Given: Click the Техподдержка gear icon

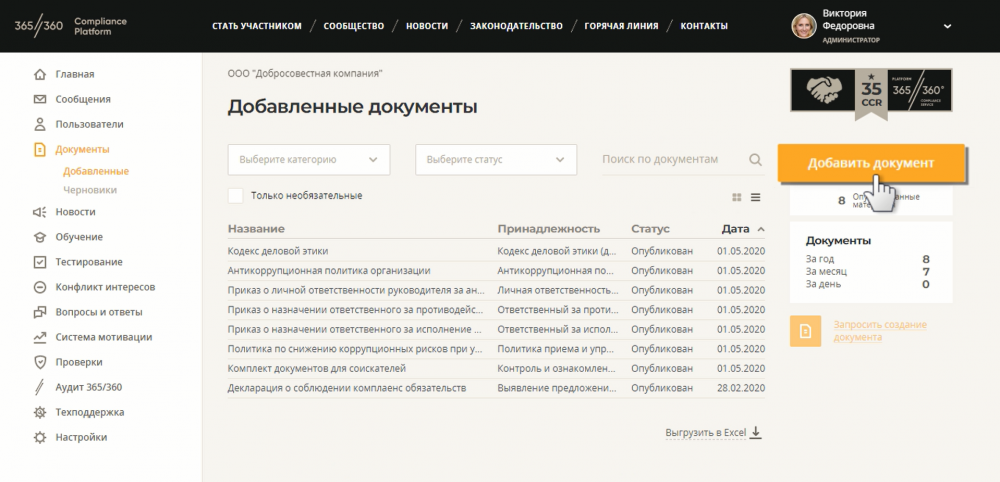Looking at the screenshot, I should click(x=40, y=412).
